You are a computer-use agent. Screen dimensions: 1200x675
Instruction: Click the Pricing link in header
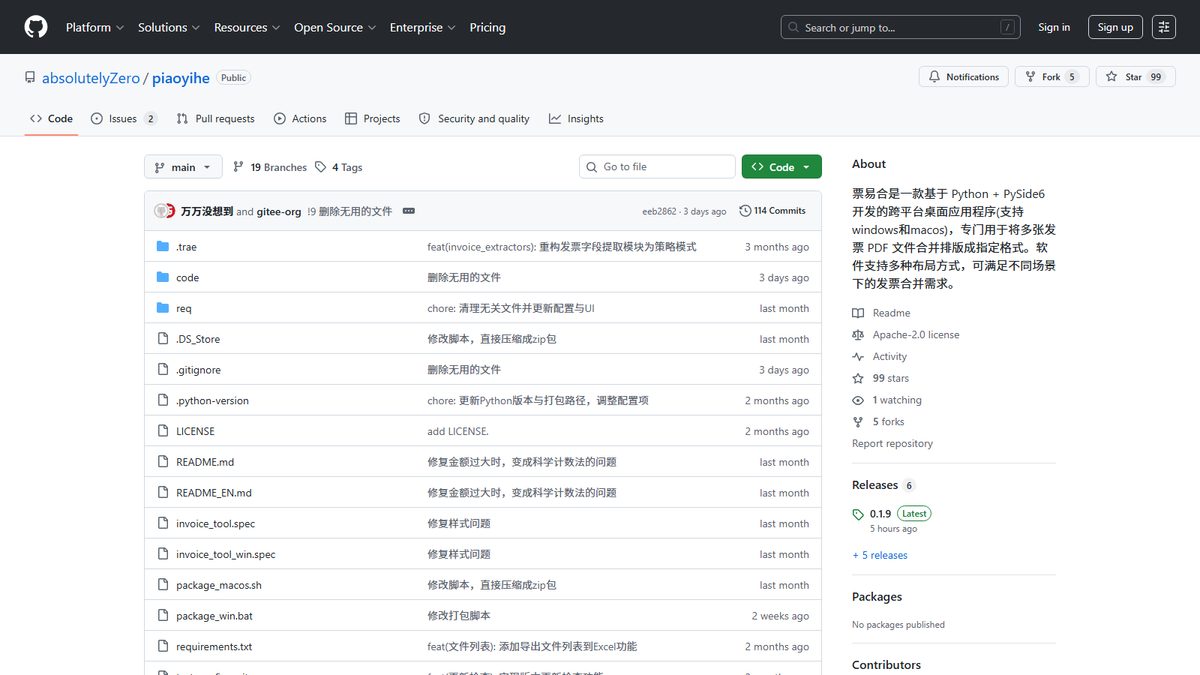click(x=488, y=27)
